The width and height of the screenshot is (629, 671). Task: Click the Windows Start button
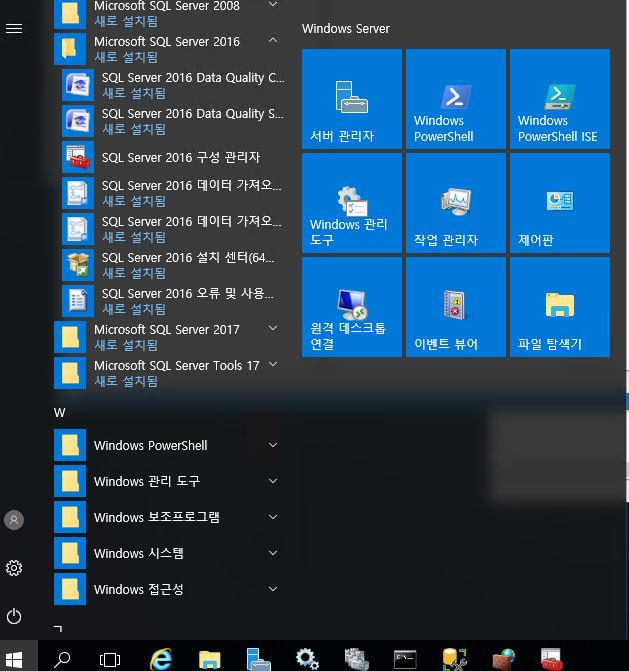tap(14, 659)
